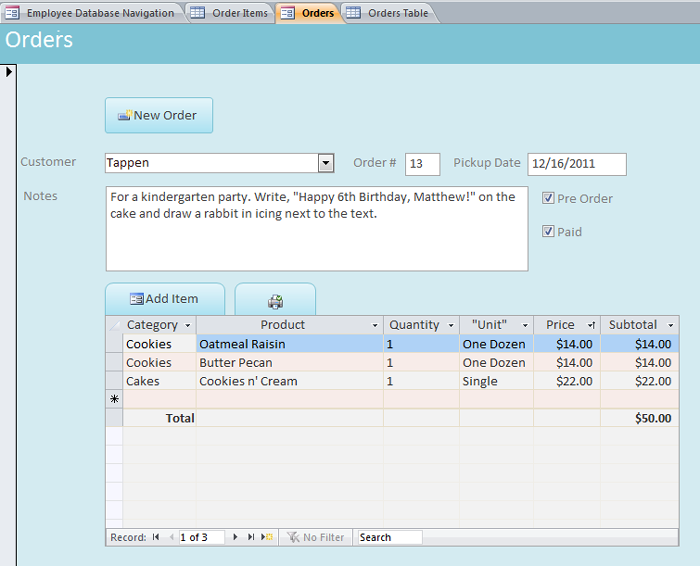This screenshot has height=566, width=700.
Task: Click into the Pickup Date field
Action: click(x=576, y=163)
